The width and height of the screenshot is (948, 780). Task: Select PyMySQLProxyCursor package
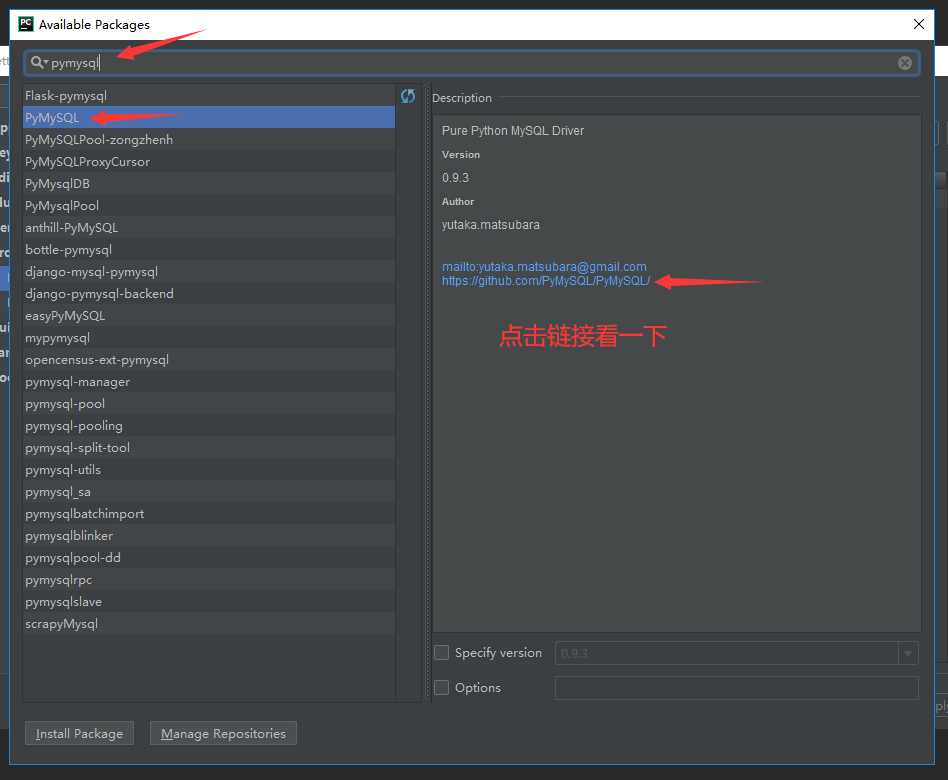point(209,161)
